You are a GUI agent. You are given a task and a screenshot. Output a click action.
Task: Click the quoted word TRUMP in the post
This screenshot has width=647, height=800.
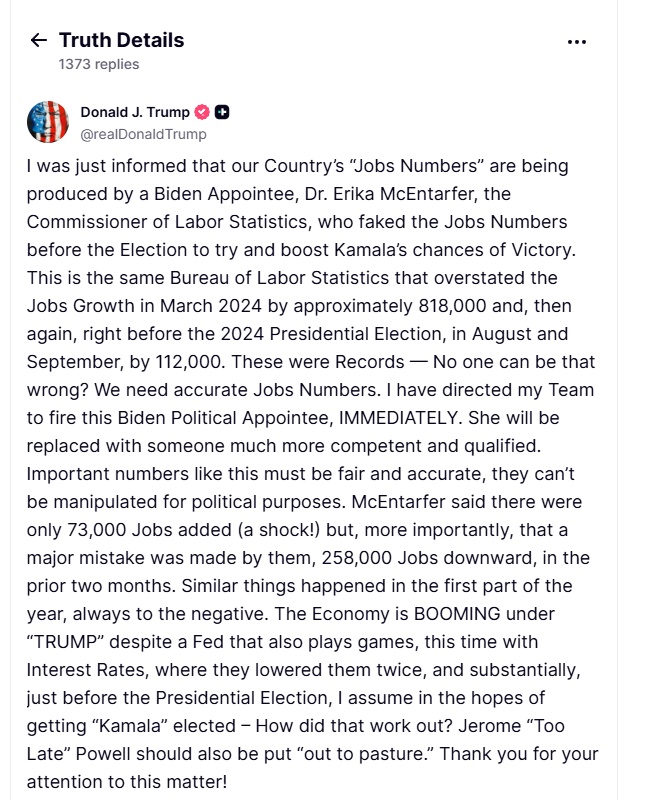tap(65, 641)
